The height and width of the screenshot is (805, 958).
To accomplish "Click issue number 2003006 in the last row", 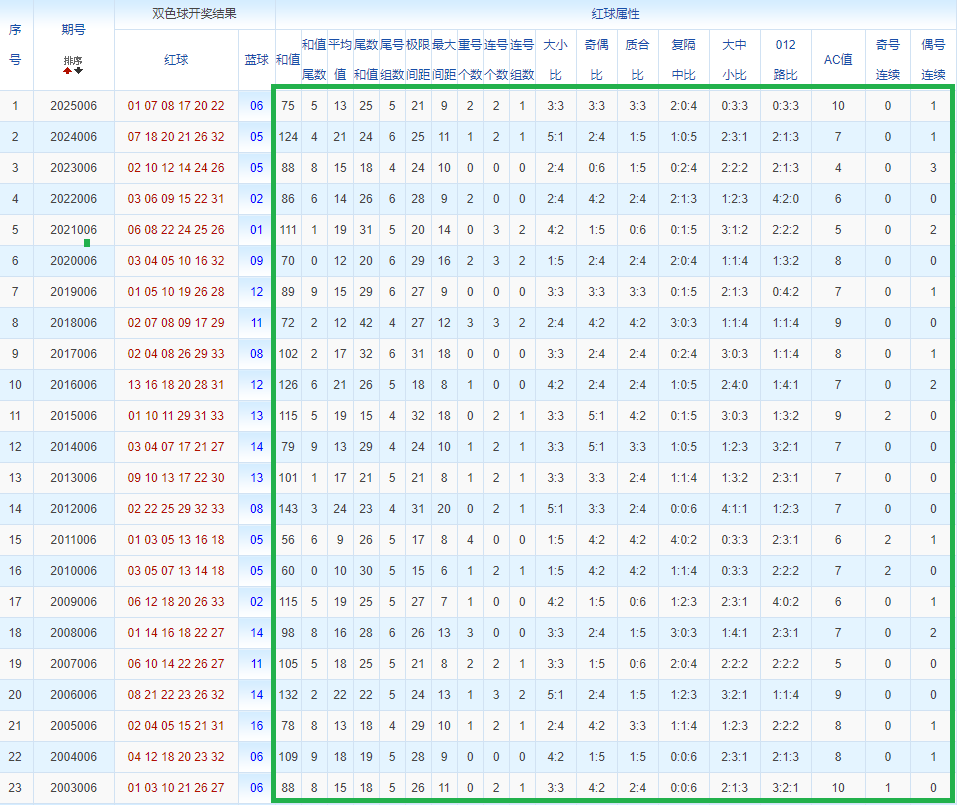I will [x=74, y=788].
